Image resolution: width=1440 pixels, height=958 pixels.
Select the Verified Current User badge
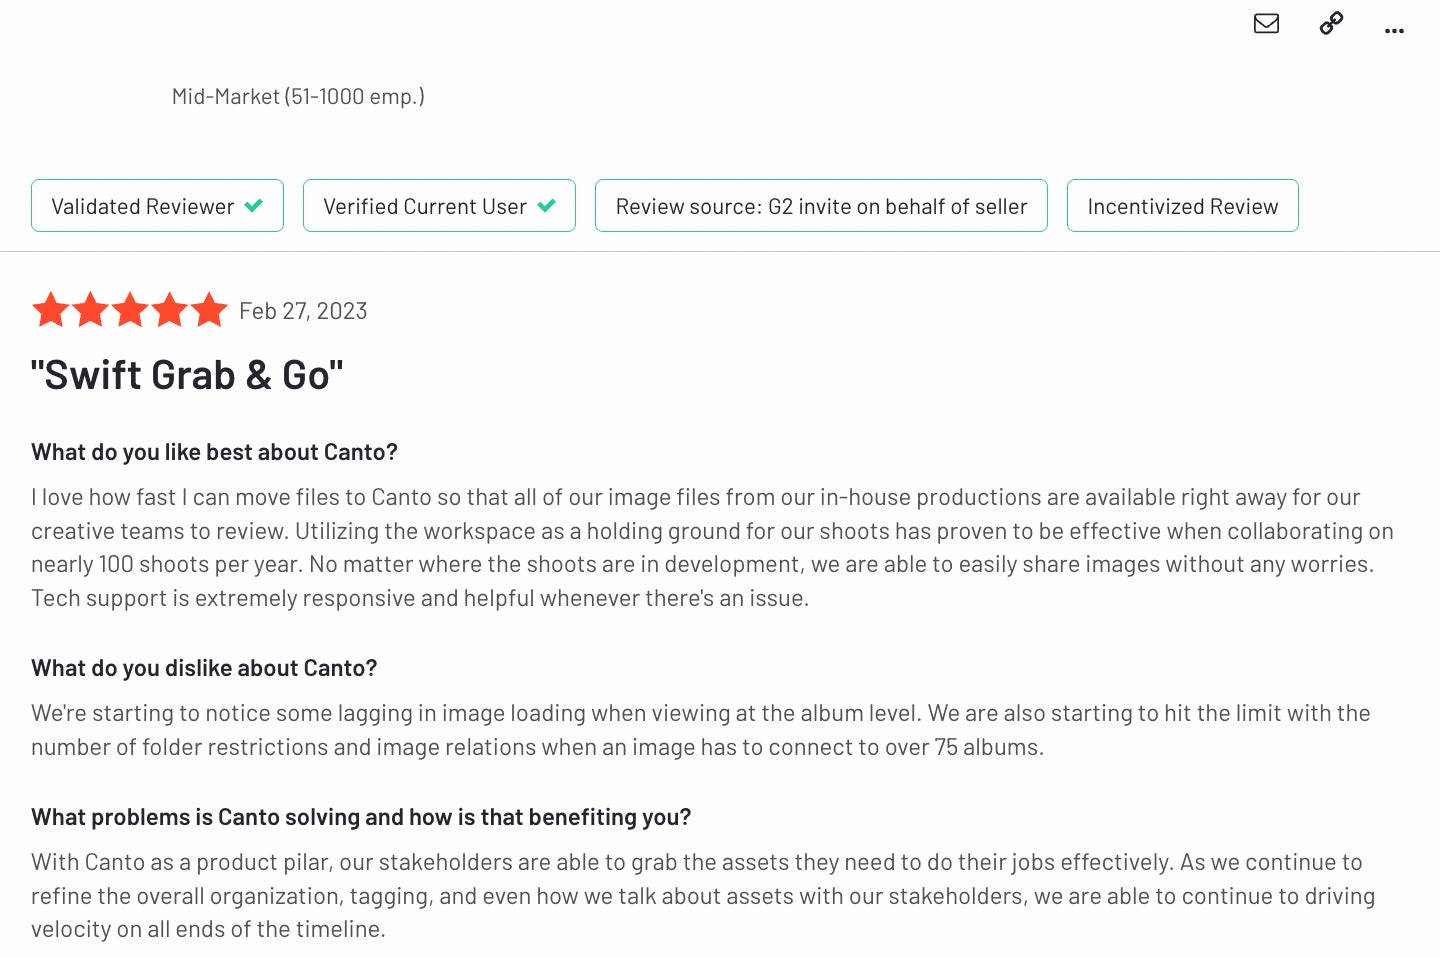click(439, 206)
